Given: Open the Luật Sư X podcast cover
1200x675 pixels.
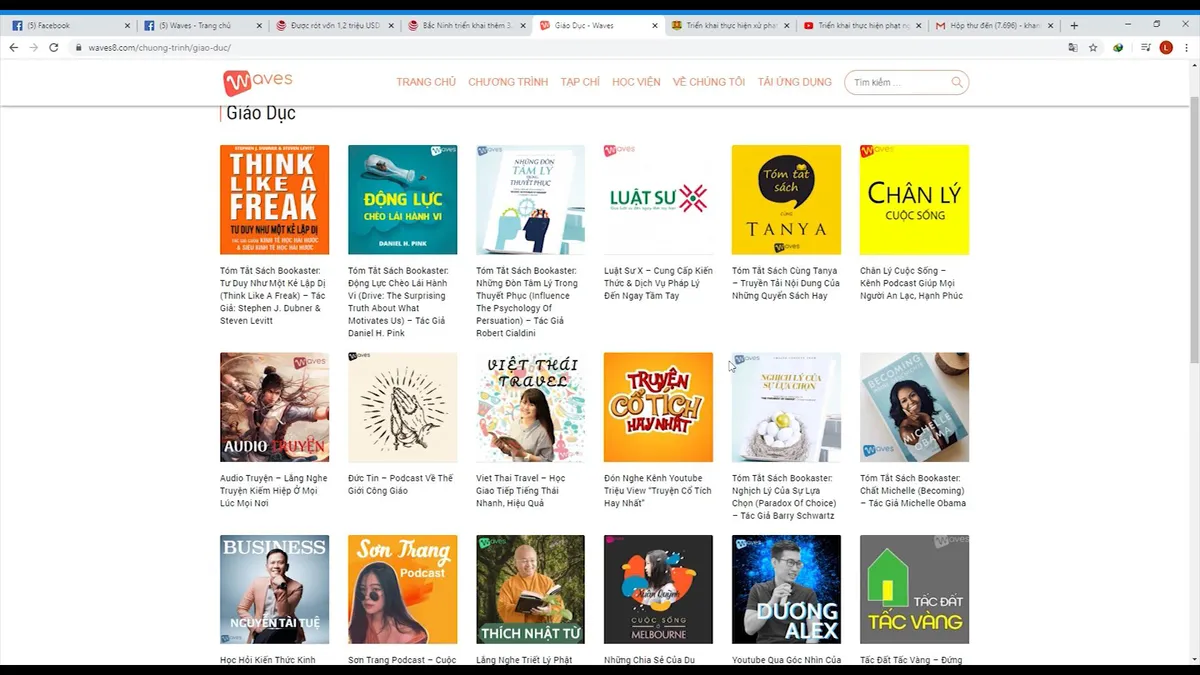Looking at the screenshot, I should coord(658,200).
